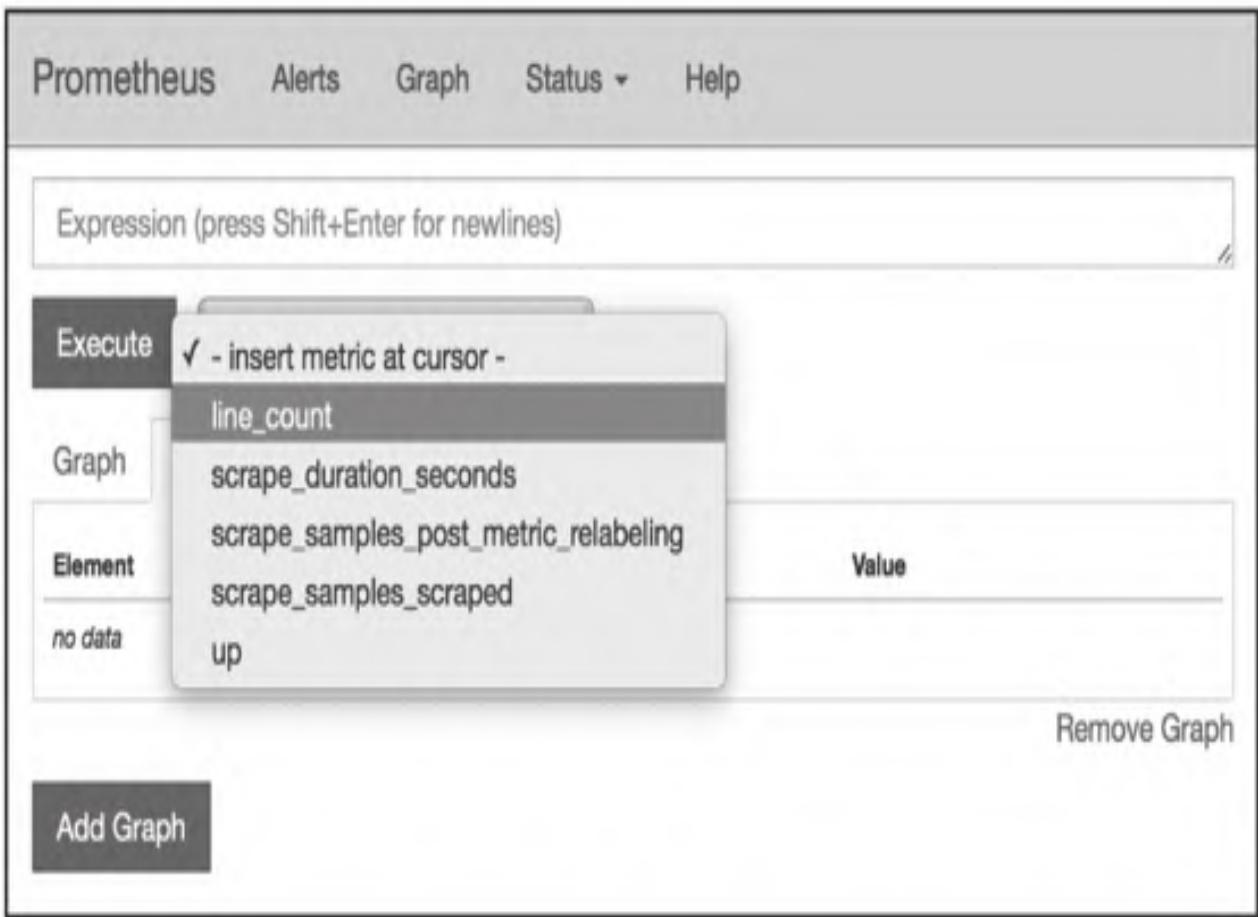
Task: Pick scrape_samples_post_metric_relabeling from the list
Action: point(447,535)
